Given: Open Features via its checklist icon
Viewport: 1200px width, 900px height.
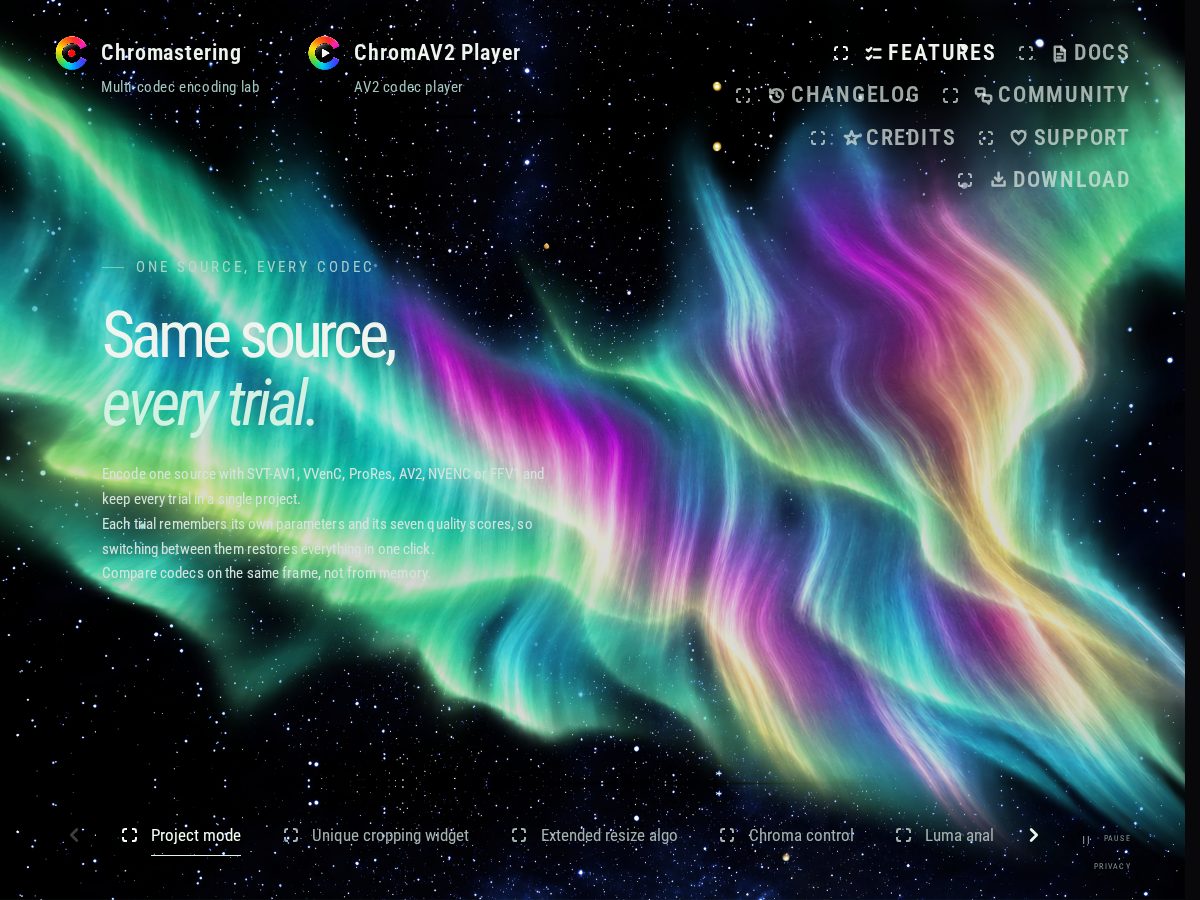Looking at the screenshot, I should click(874, 53).
